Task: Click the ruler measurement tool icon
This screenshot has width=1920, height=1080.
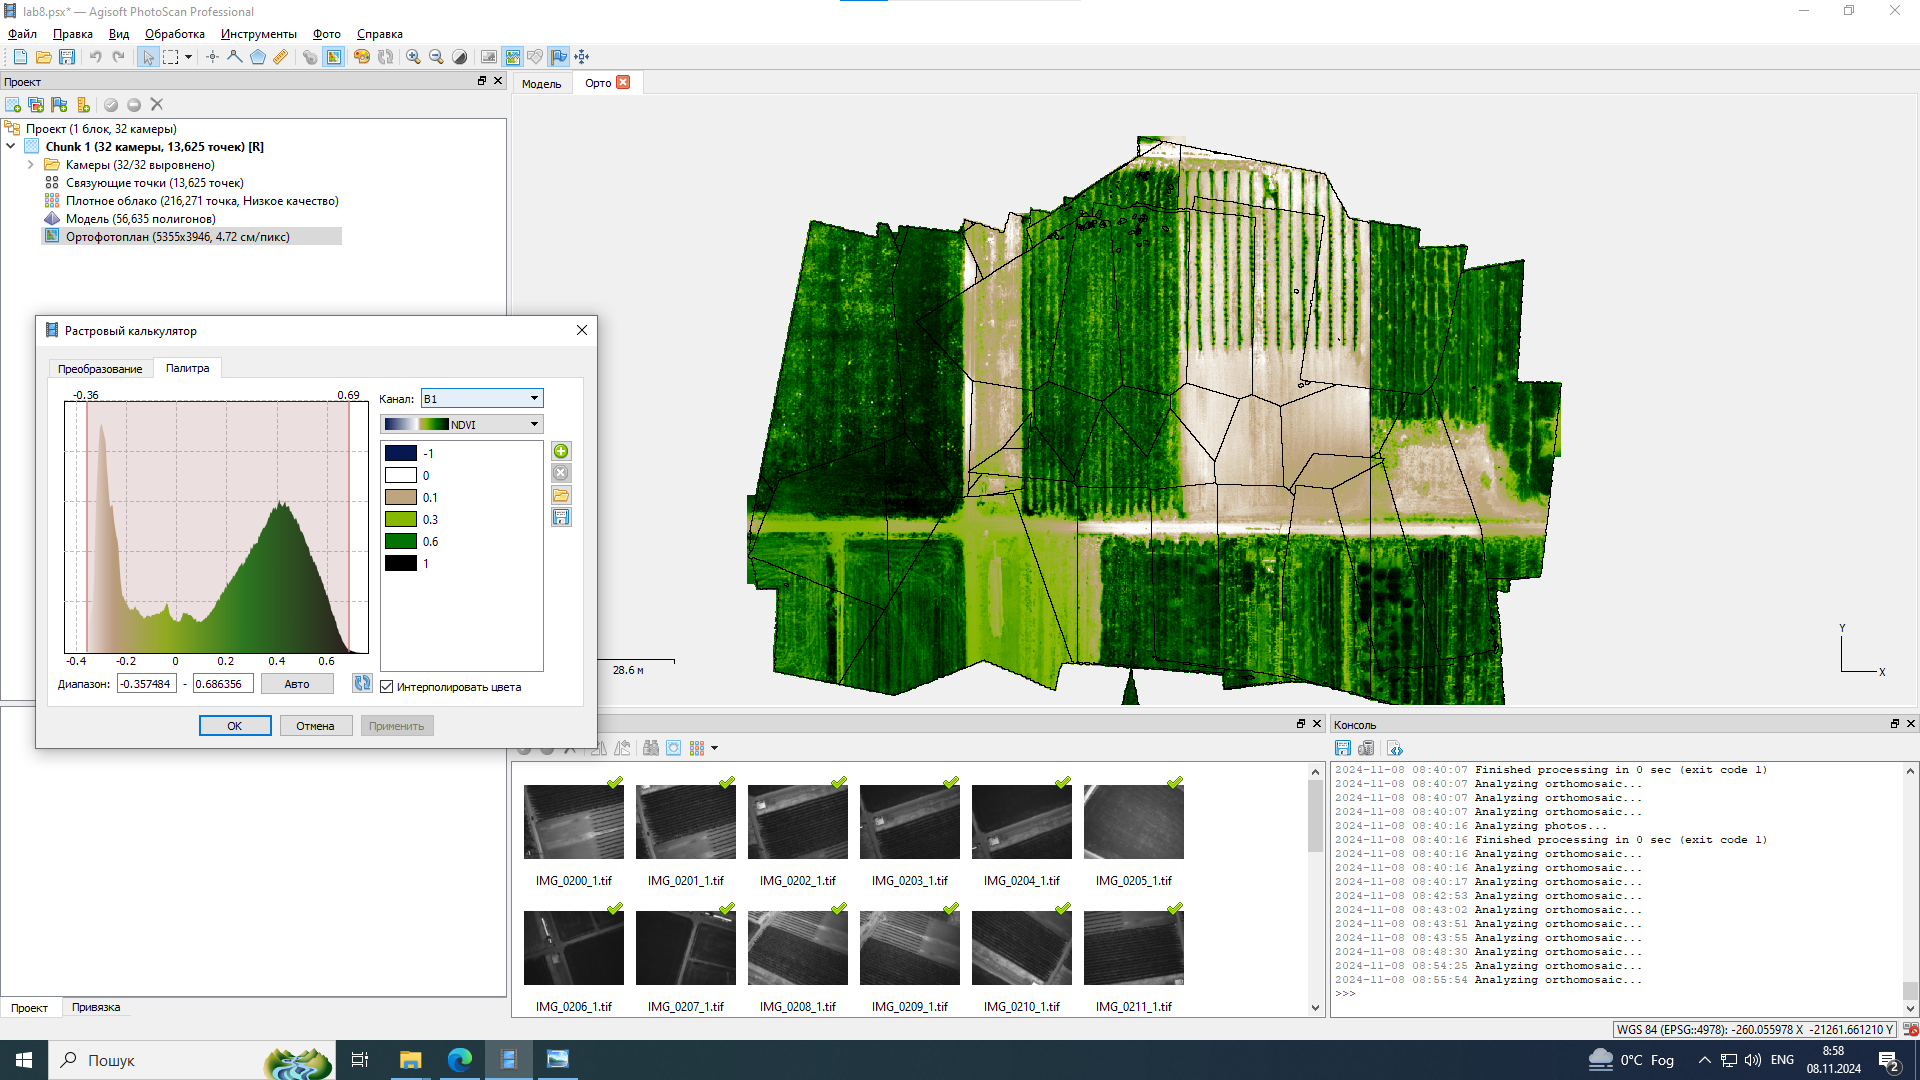Action: pyautogui.click(x=281, y=57)
